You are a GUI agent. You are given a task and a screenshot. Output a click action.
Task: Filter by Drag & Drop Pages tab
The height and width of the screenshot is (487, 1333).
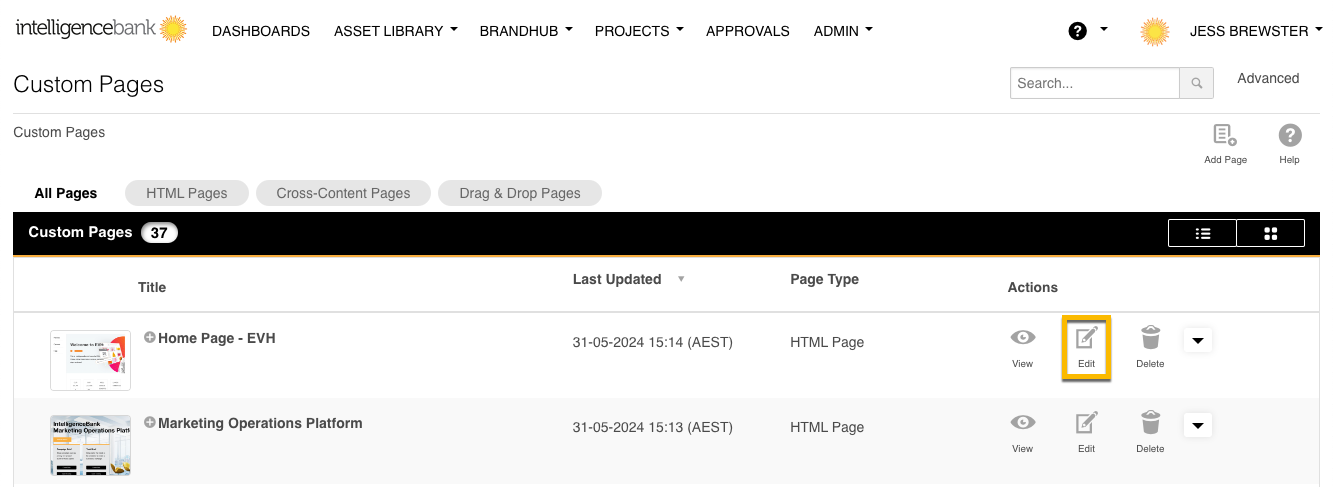point(519,193)
